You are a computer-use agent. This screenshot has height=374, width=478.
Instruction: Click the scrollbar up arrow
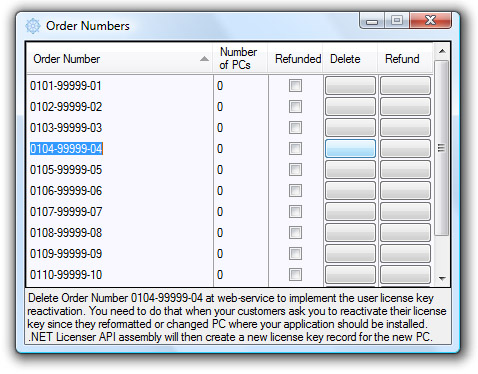[442, 51]
